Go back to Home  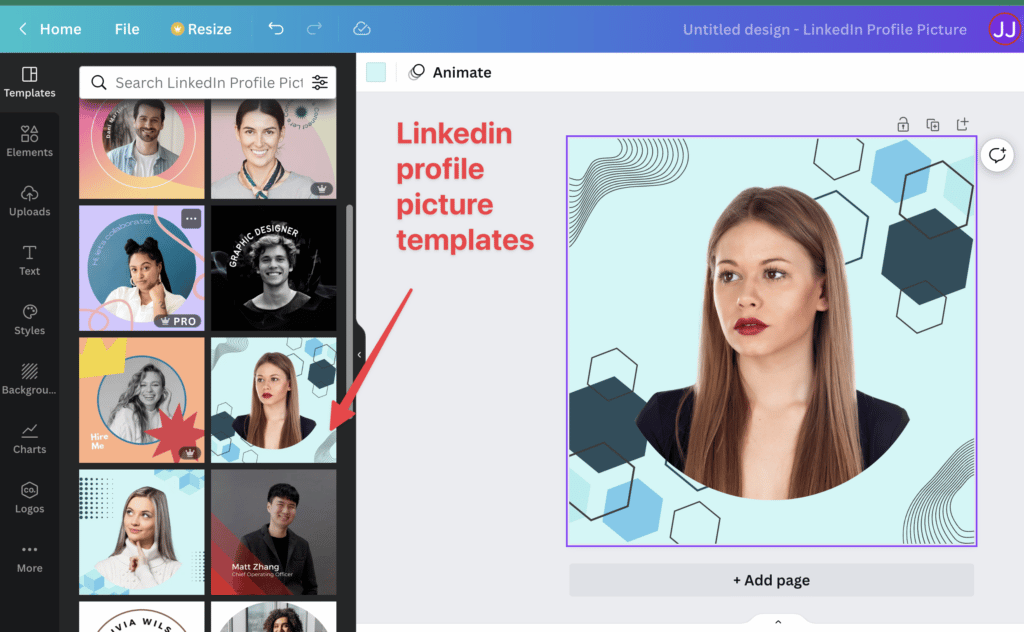pyautogui.click(x=60, y=29)
